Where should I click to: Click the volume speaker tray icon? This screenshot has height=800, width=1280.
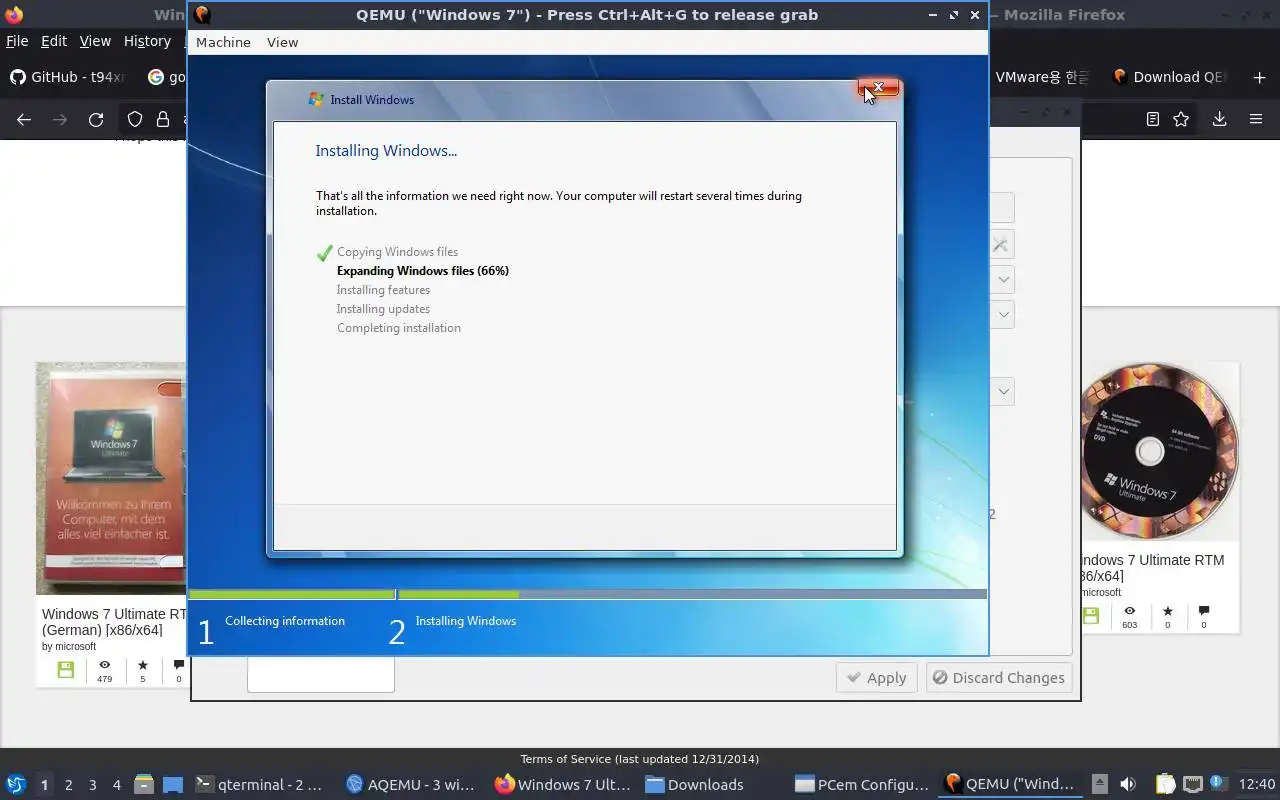[1128, 784]
